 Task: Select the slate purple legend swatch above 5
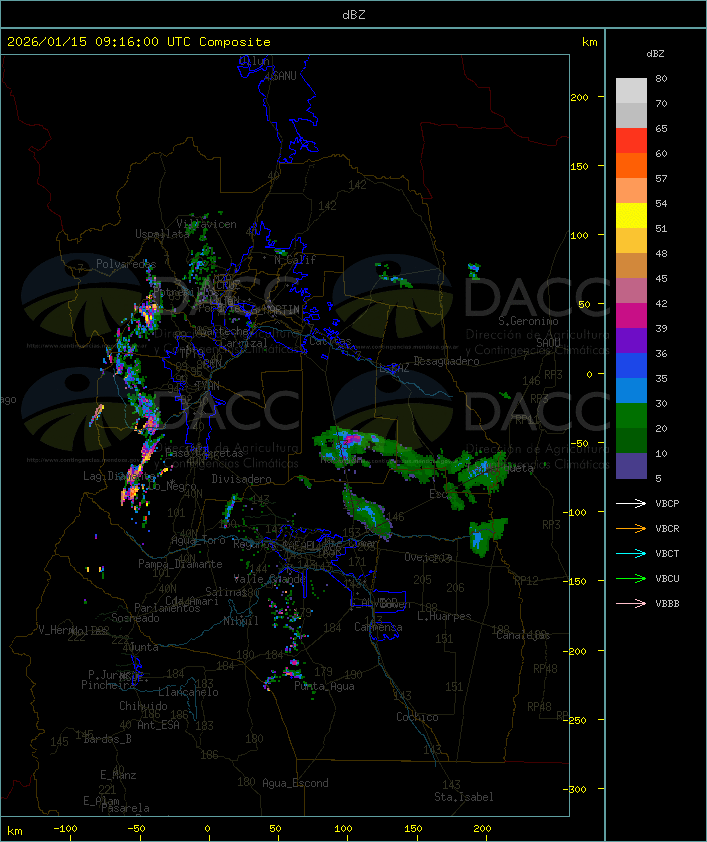[x=631, y=466]
